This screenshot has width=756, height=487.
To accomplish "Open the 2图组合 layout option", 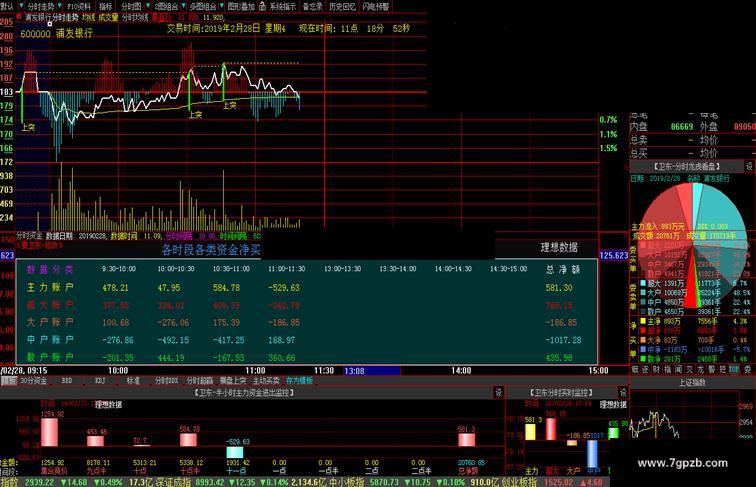I will coord(166,7).
